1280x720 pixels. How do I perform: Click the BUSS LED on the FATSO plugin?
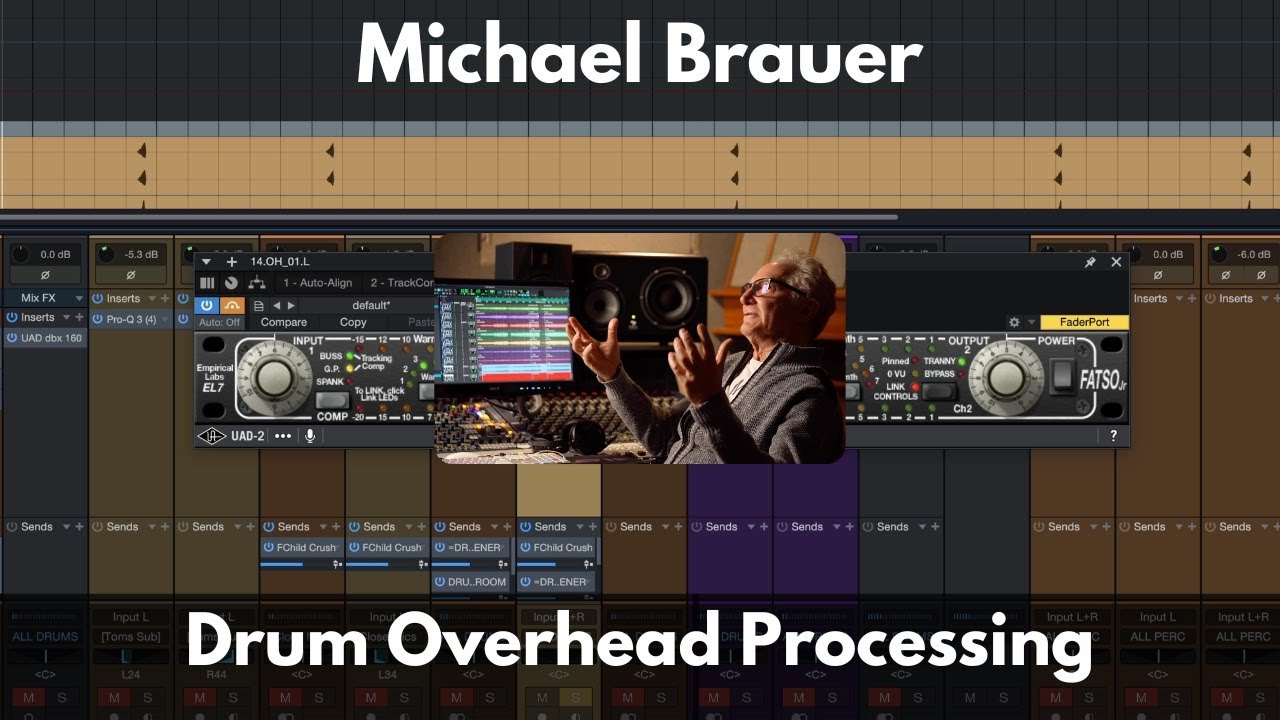pyautogui.click(x=349, y=356)
